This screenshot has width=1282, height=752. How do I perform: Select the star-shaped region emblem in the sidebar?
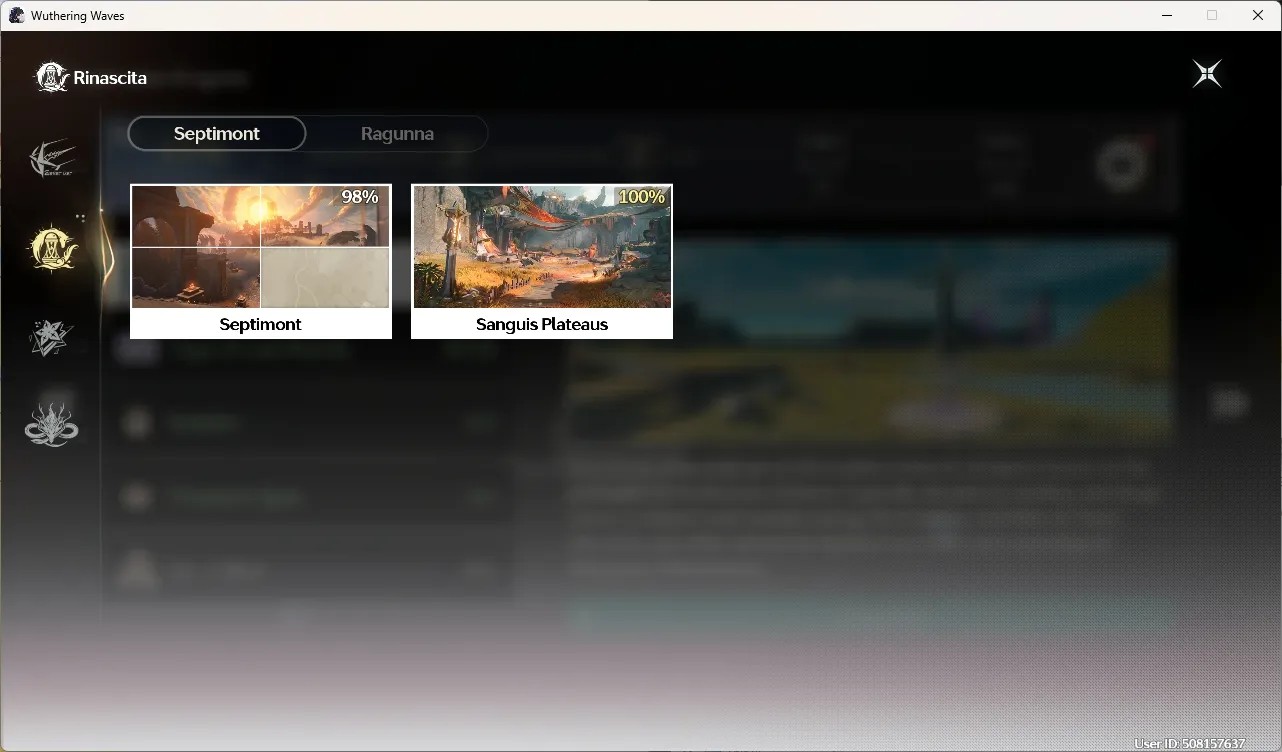(x=52, y=338)
